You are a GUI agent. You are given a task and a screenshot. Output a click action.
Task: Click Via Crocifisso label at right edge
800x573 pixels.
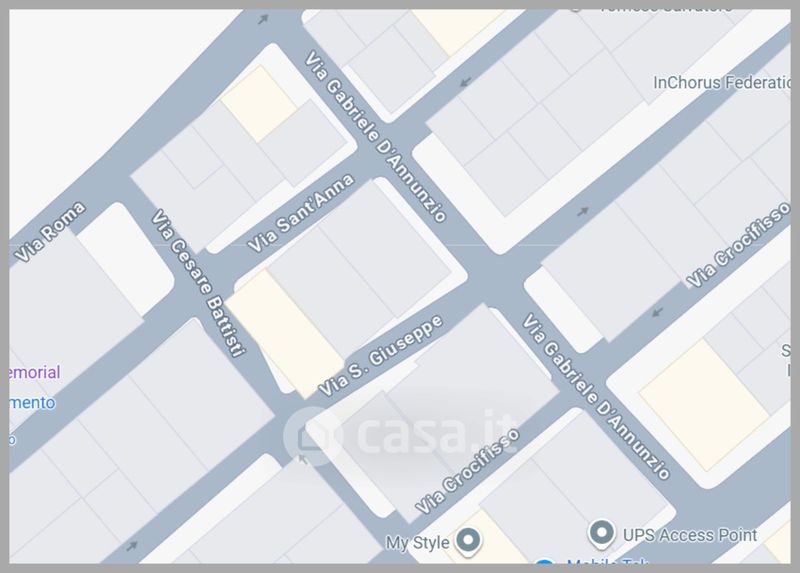[x=737, y=245]
